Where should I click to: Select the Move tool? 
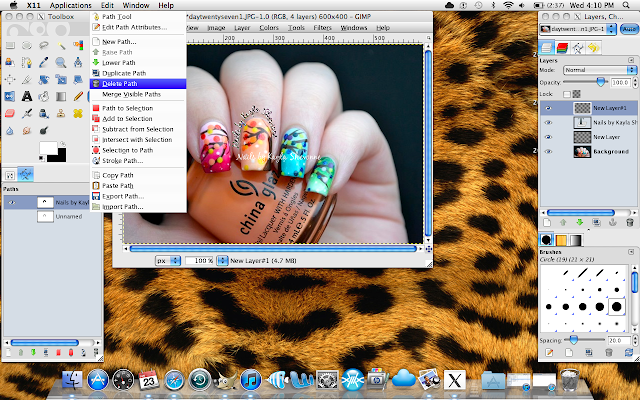tap(10, 80)
